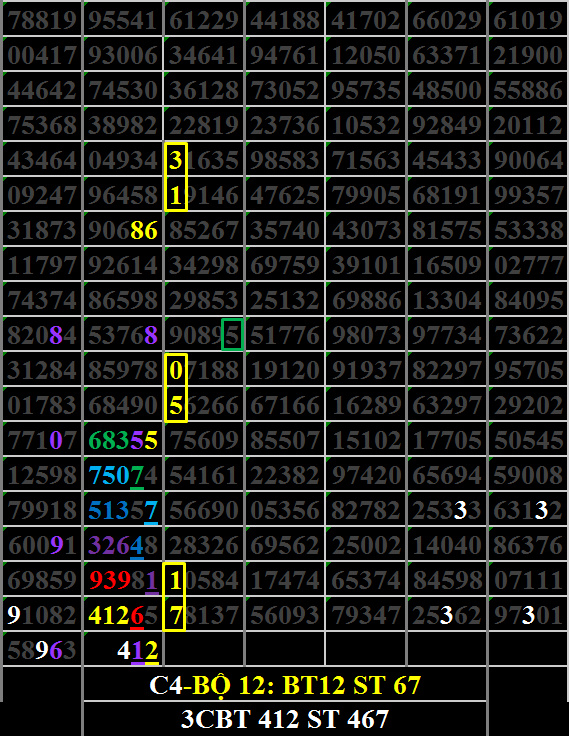Choose the cell showing 94761

(x=285, y=54)
